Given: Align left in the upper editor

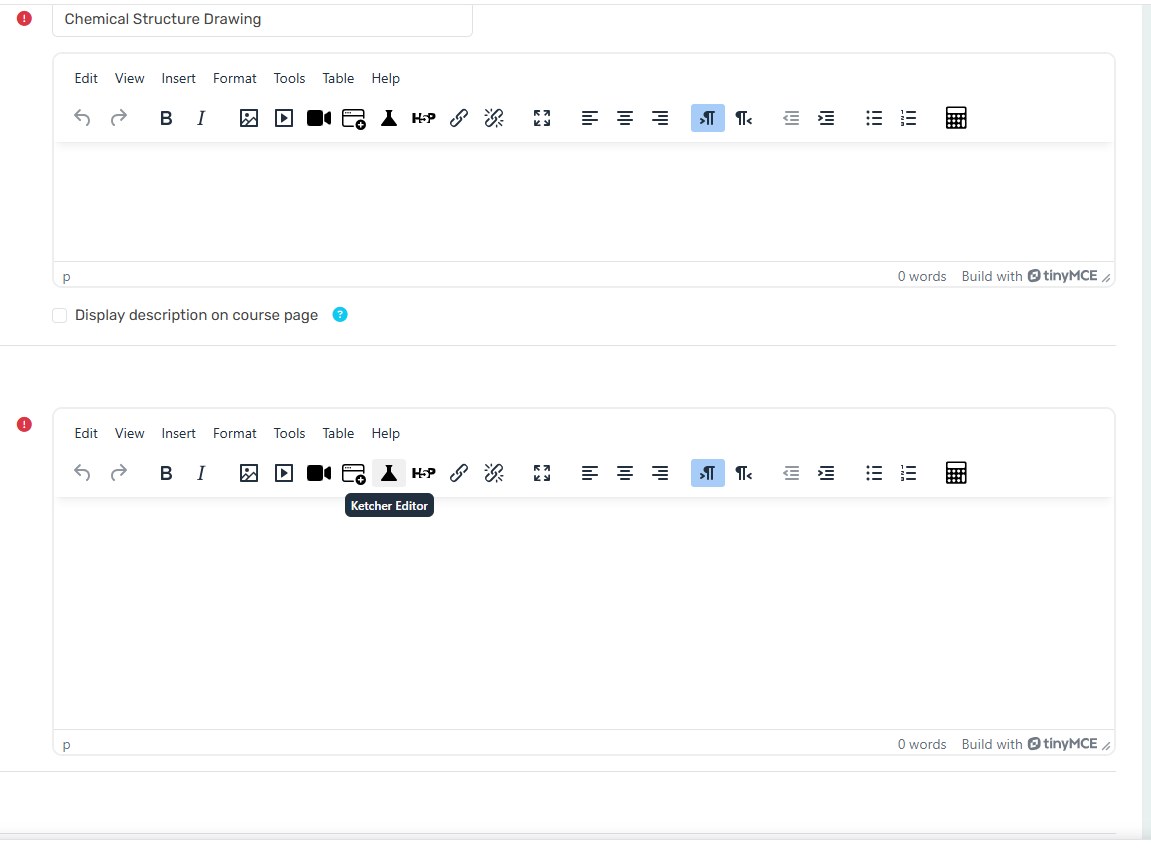Looking at the screenshot, I should [x=589, y=118].
